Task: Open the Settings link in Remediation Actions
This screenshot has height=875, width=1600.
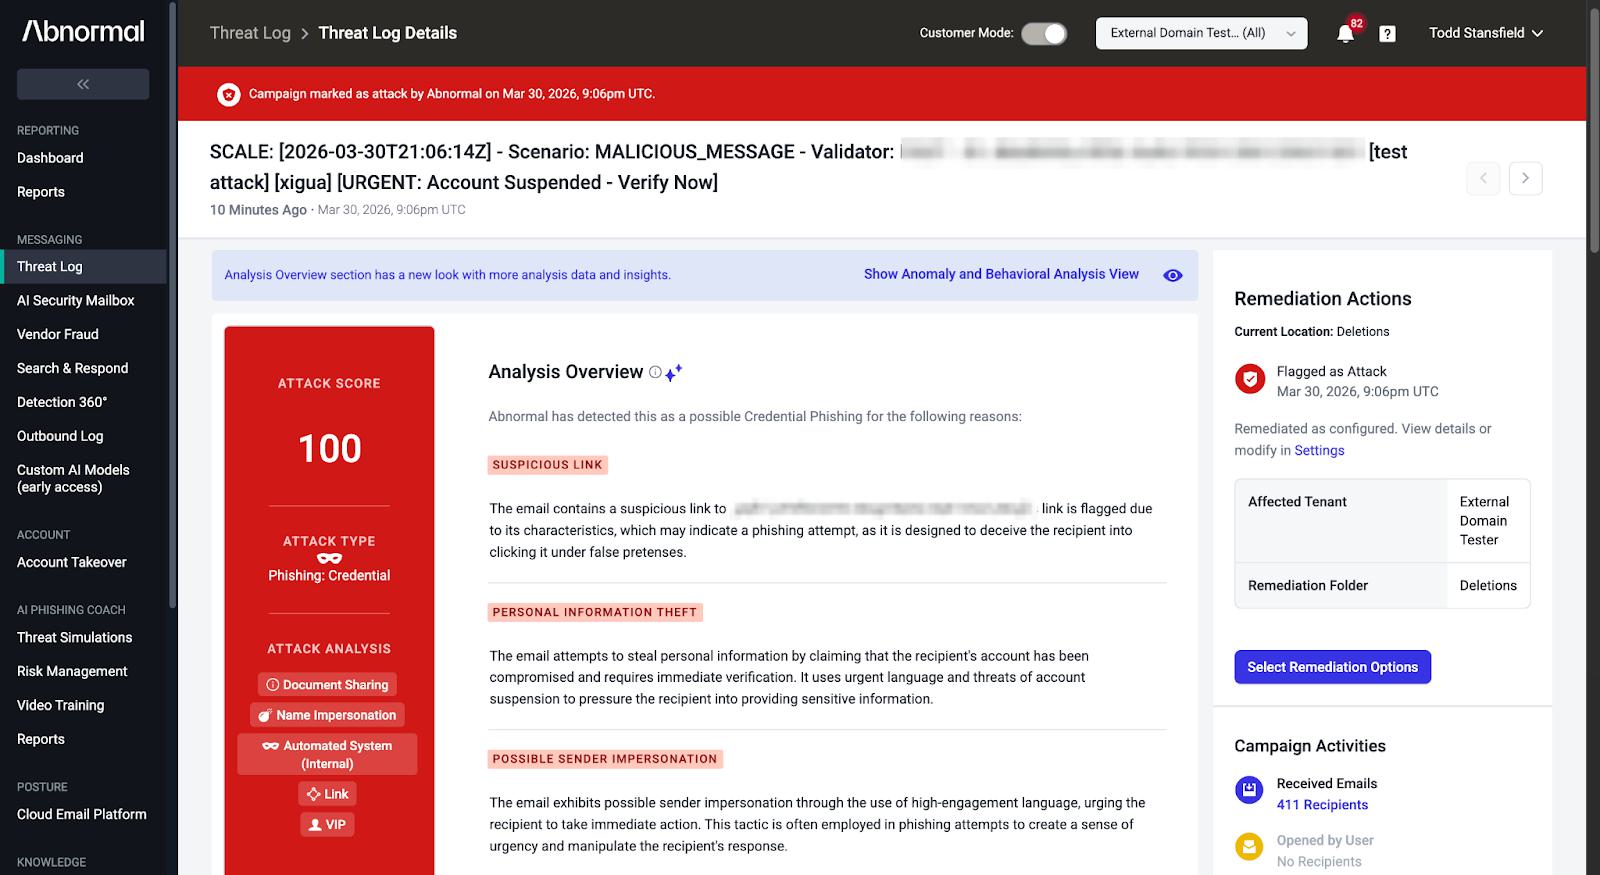Action: click(1319, 450)
